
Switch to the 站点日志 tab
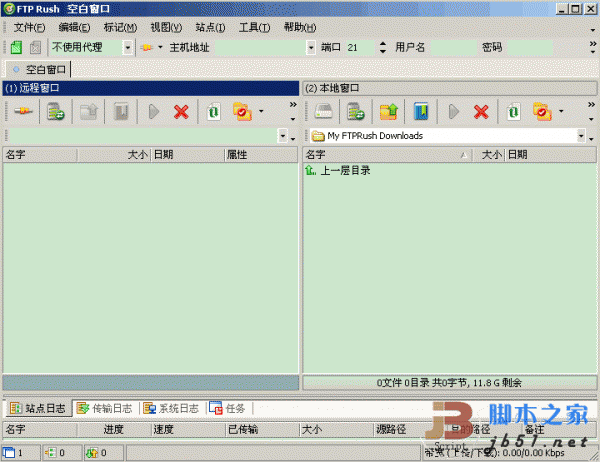point(38,408)
